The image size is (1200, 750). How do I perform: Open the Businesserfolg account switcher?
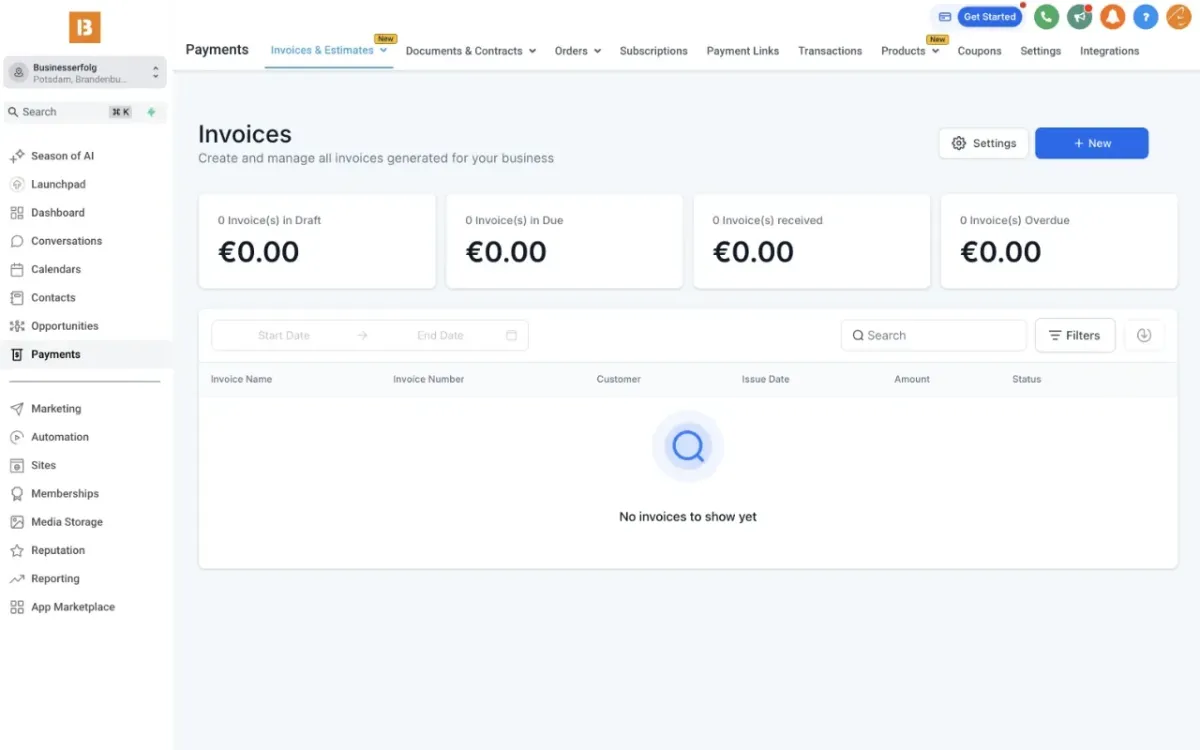pyautogui.click(x=85, y=73)
